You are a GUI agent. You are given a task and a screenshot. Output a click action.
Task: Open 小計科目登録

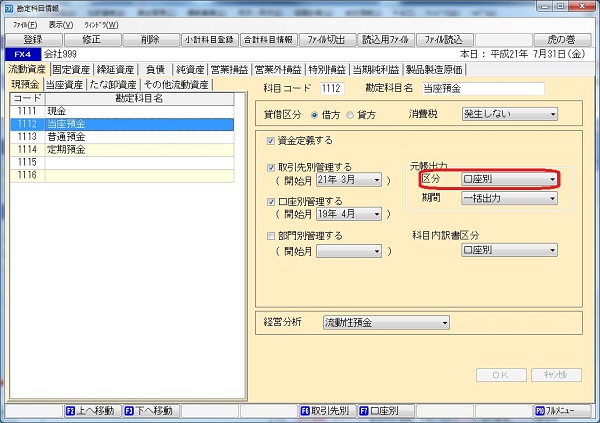[x=210, y=39]
